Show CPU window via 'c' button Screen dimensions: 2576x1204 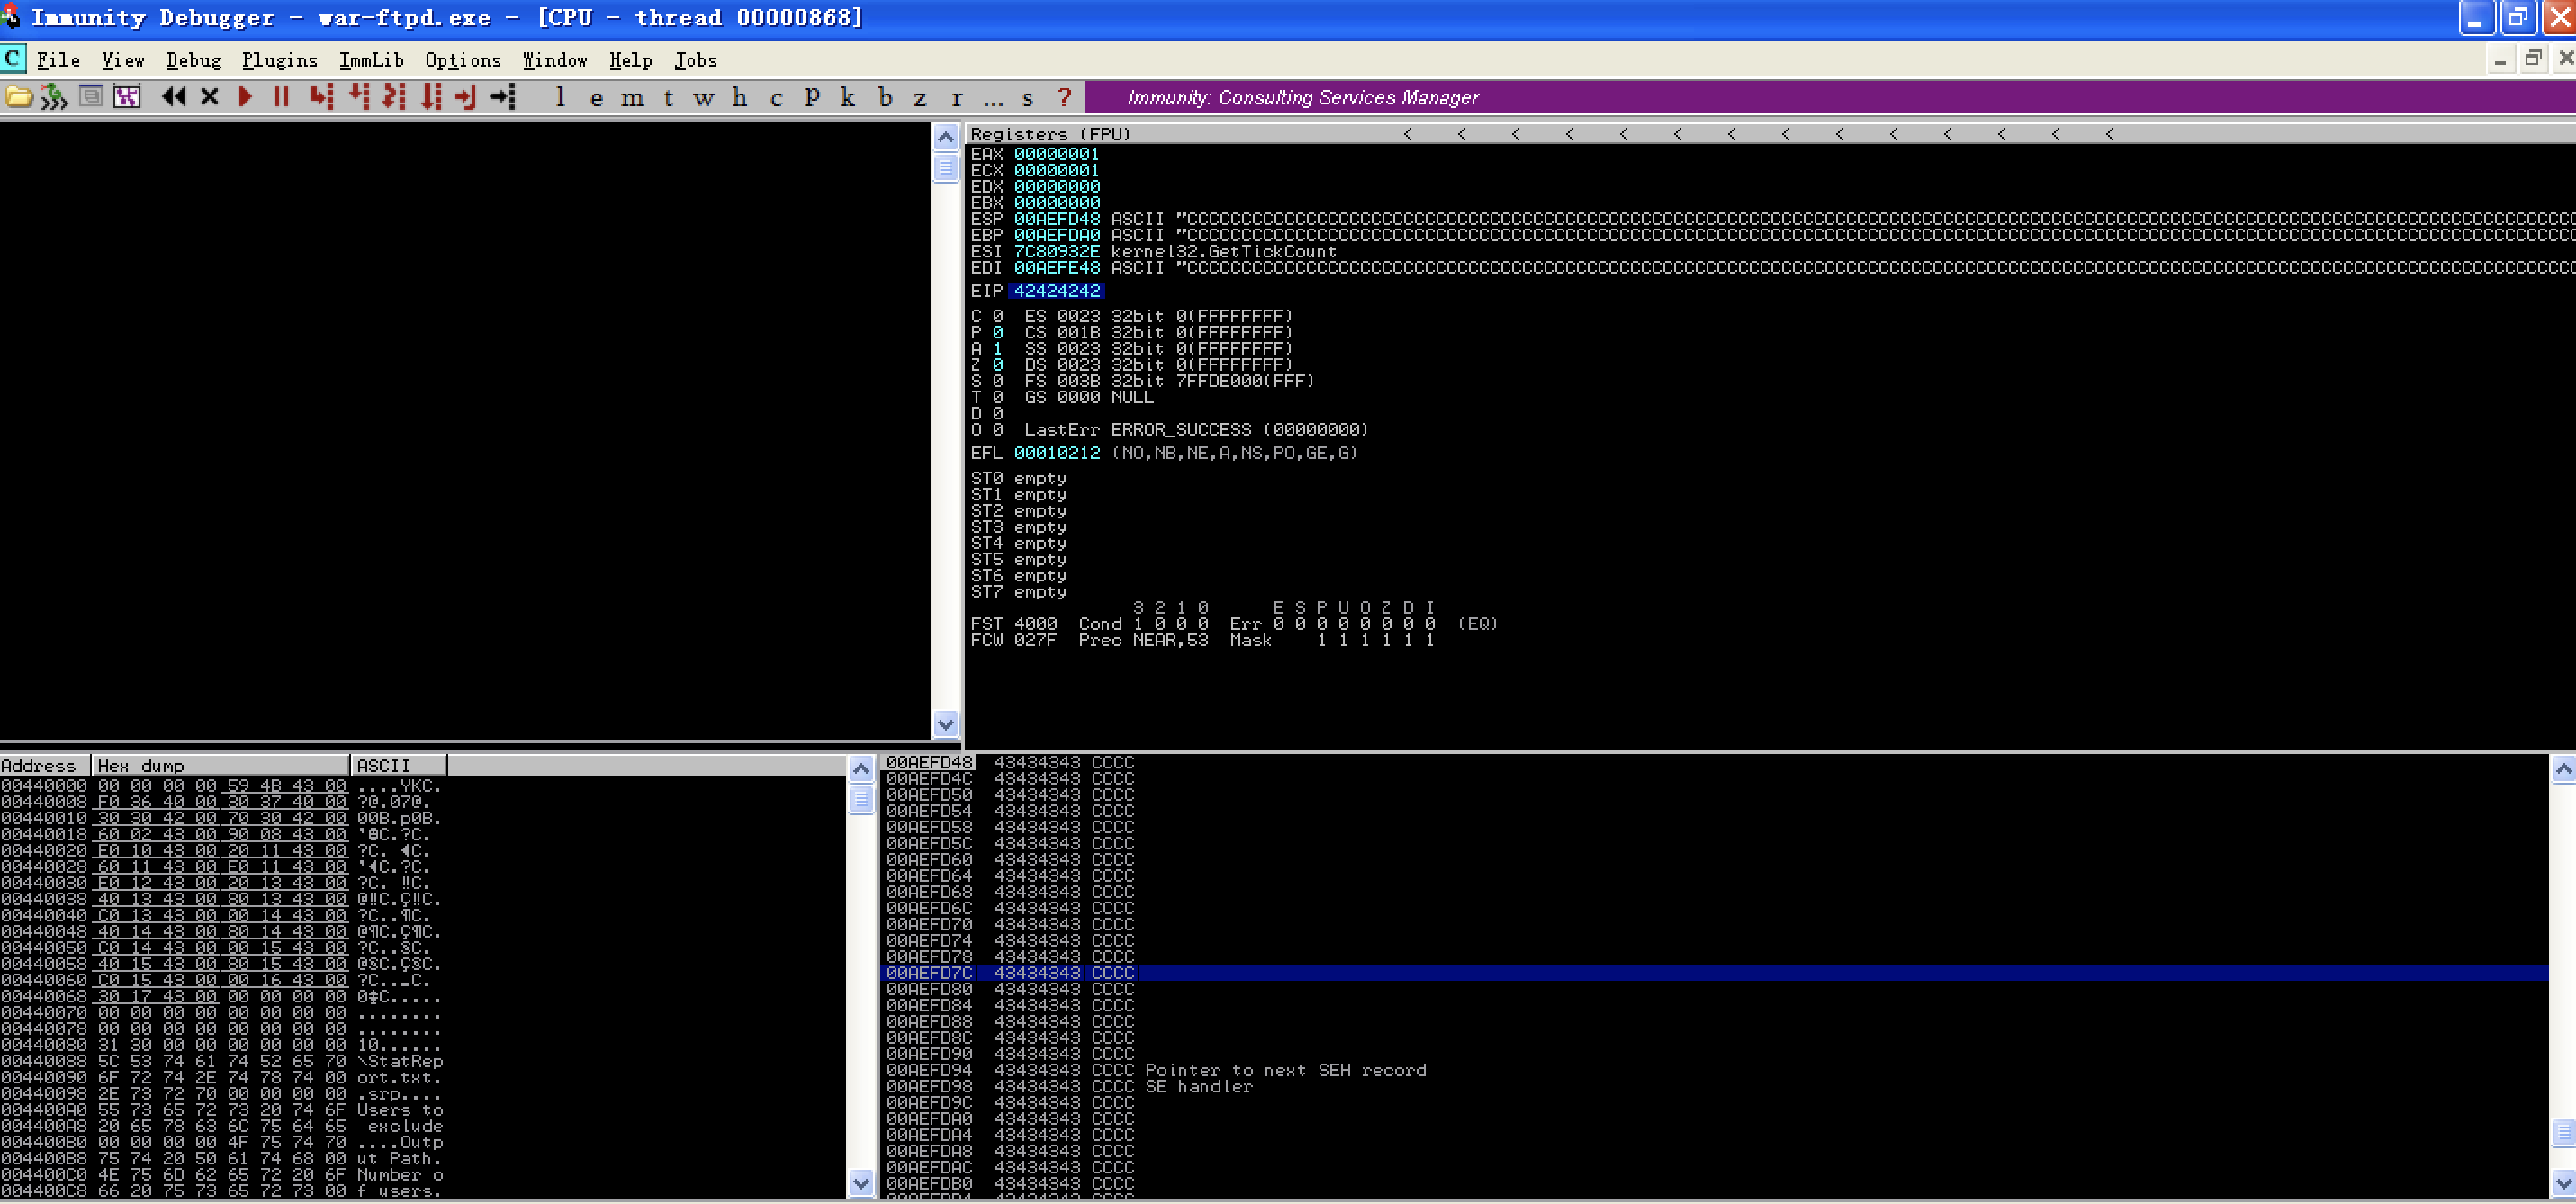(776, 98)
